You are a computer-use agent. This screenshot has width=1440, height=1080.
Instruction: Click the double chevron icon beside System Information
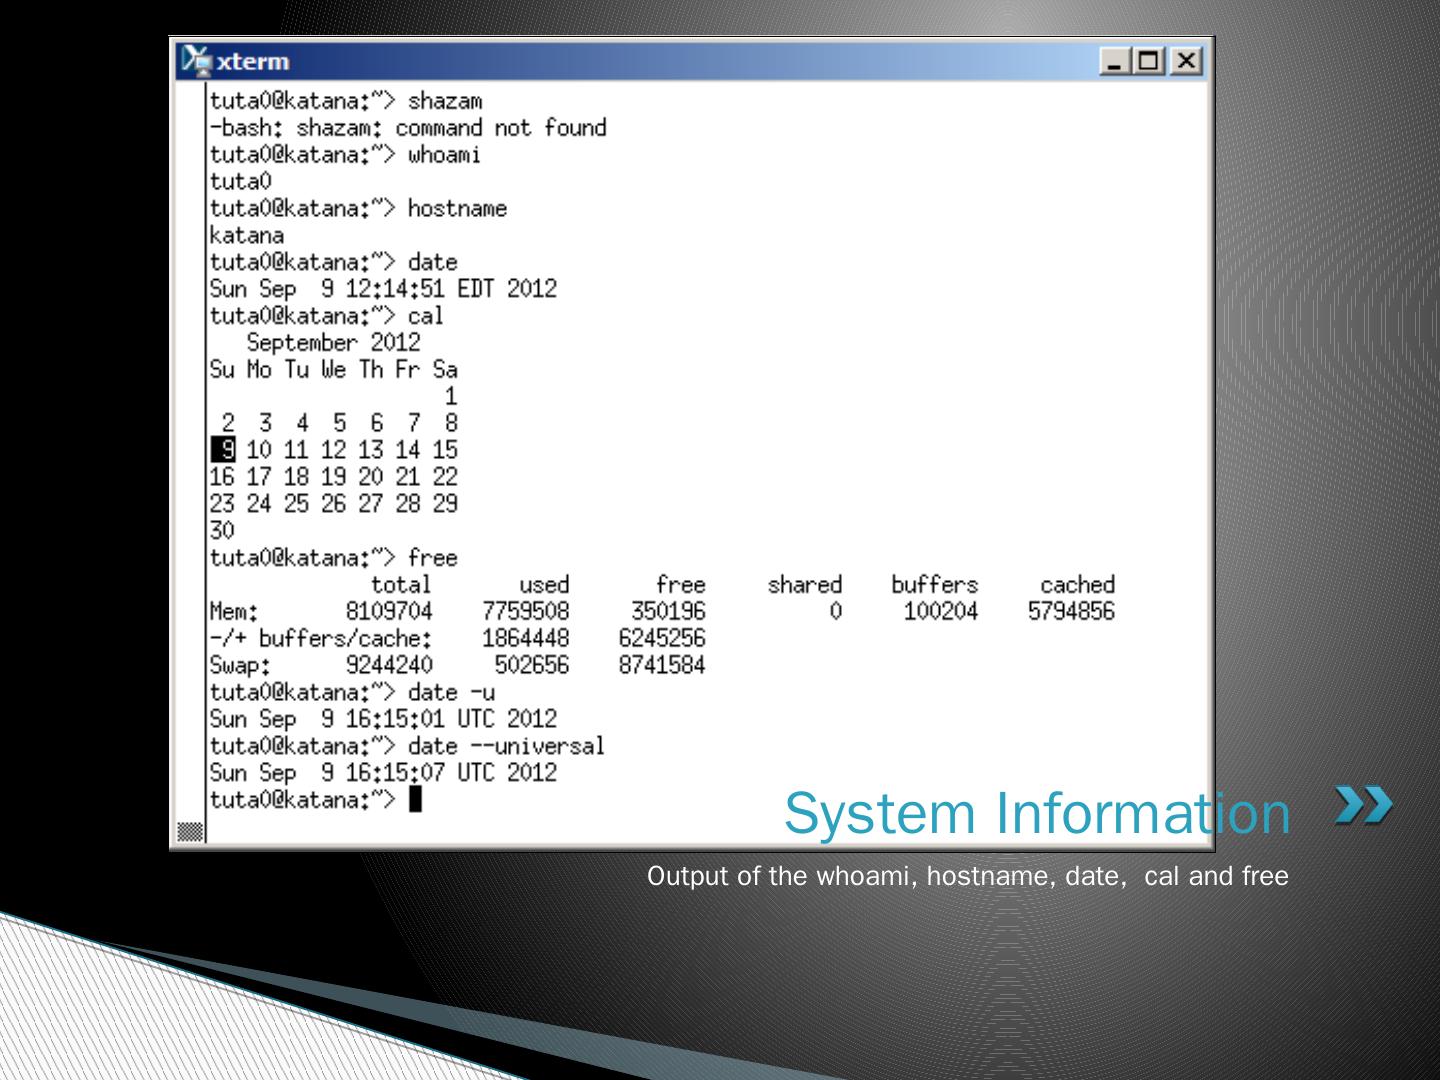1363,806
